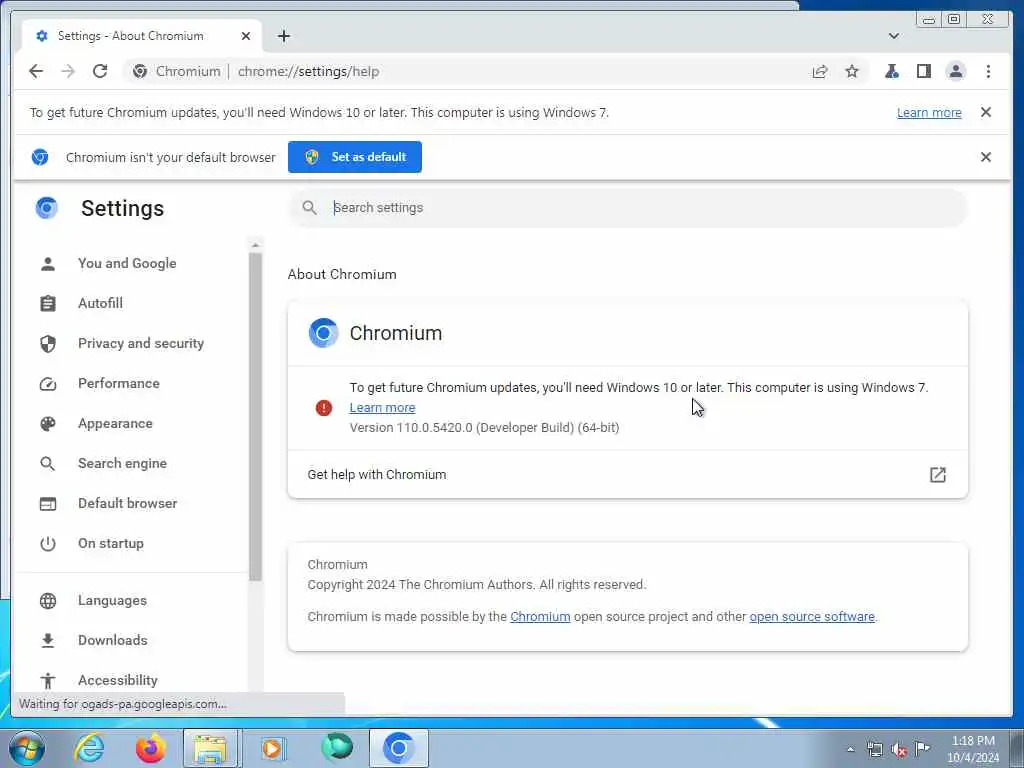The height and width of the screenshot is (768, 1024).
Task: Click the forward navigation arrow
Action: point(68,71)
